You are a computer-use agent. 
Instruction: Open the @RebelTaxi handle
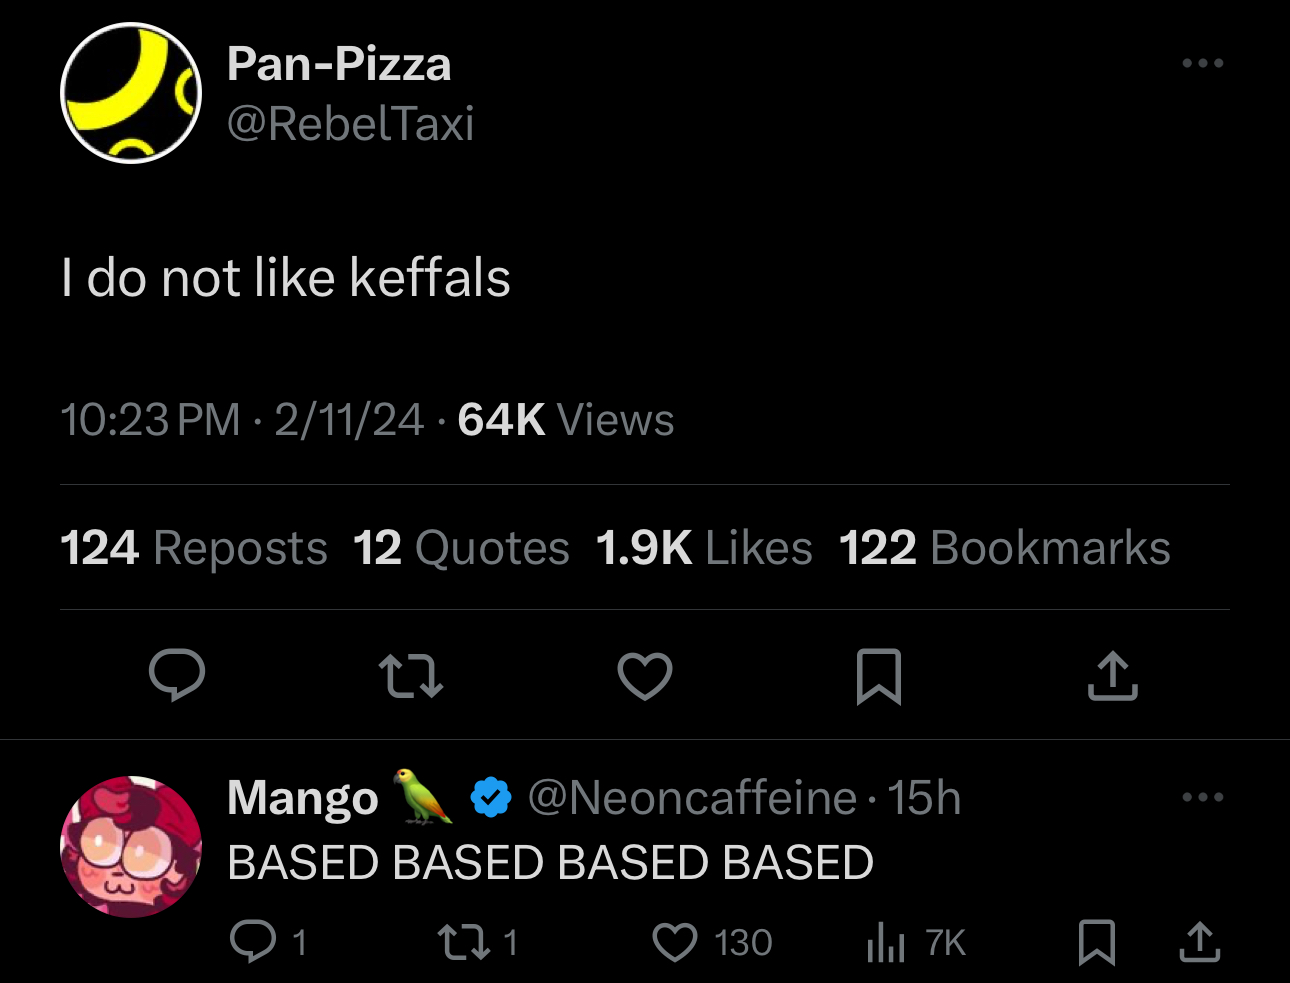click(x=350, y=124)
